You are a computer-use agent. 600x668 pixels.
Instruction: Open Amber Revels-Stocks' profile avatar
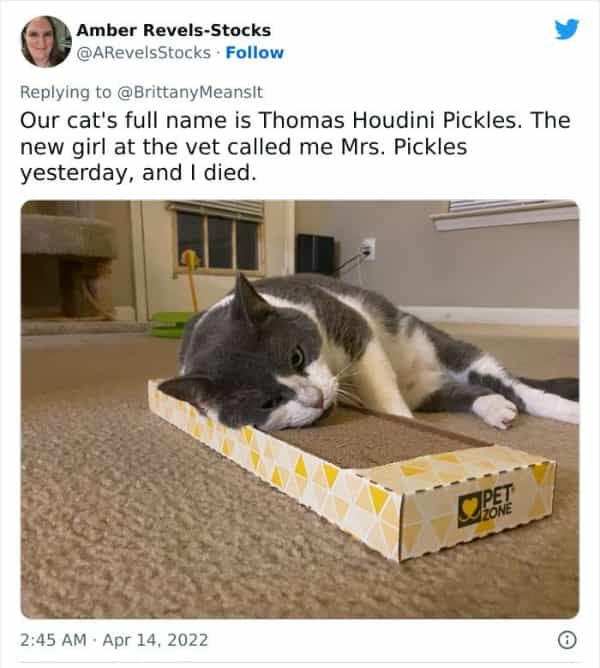click(46, 42)
